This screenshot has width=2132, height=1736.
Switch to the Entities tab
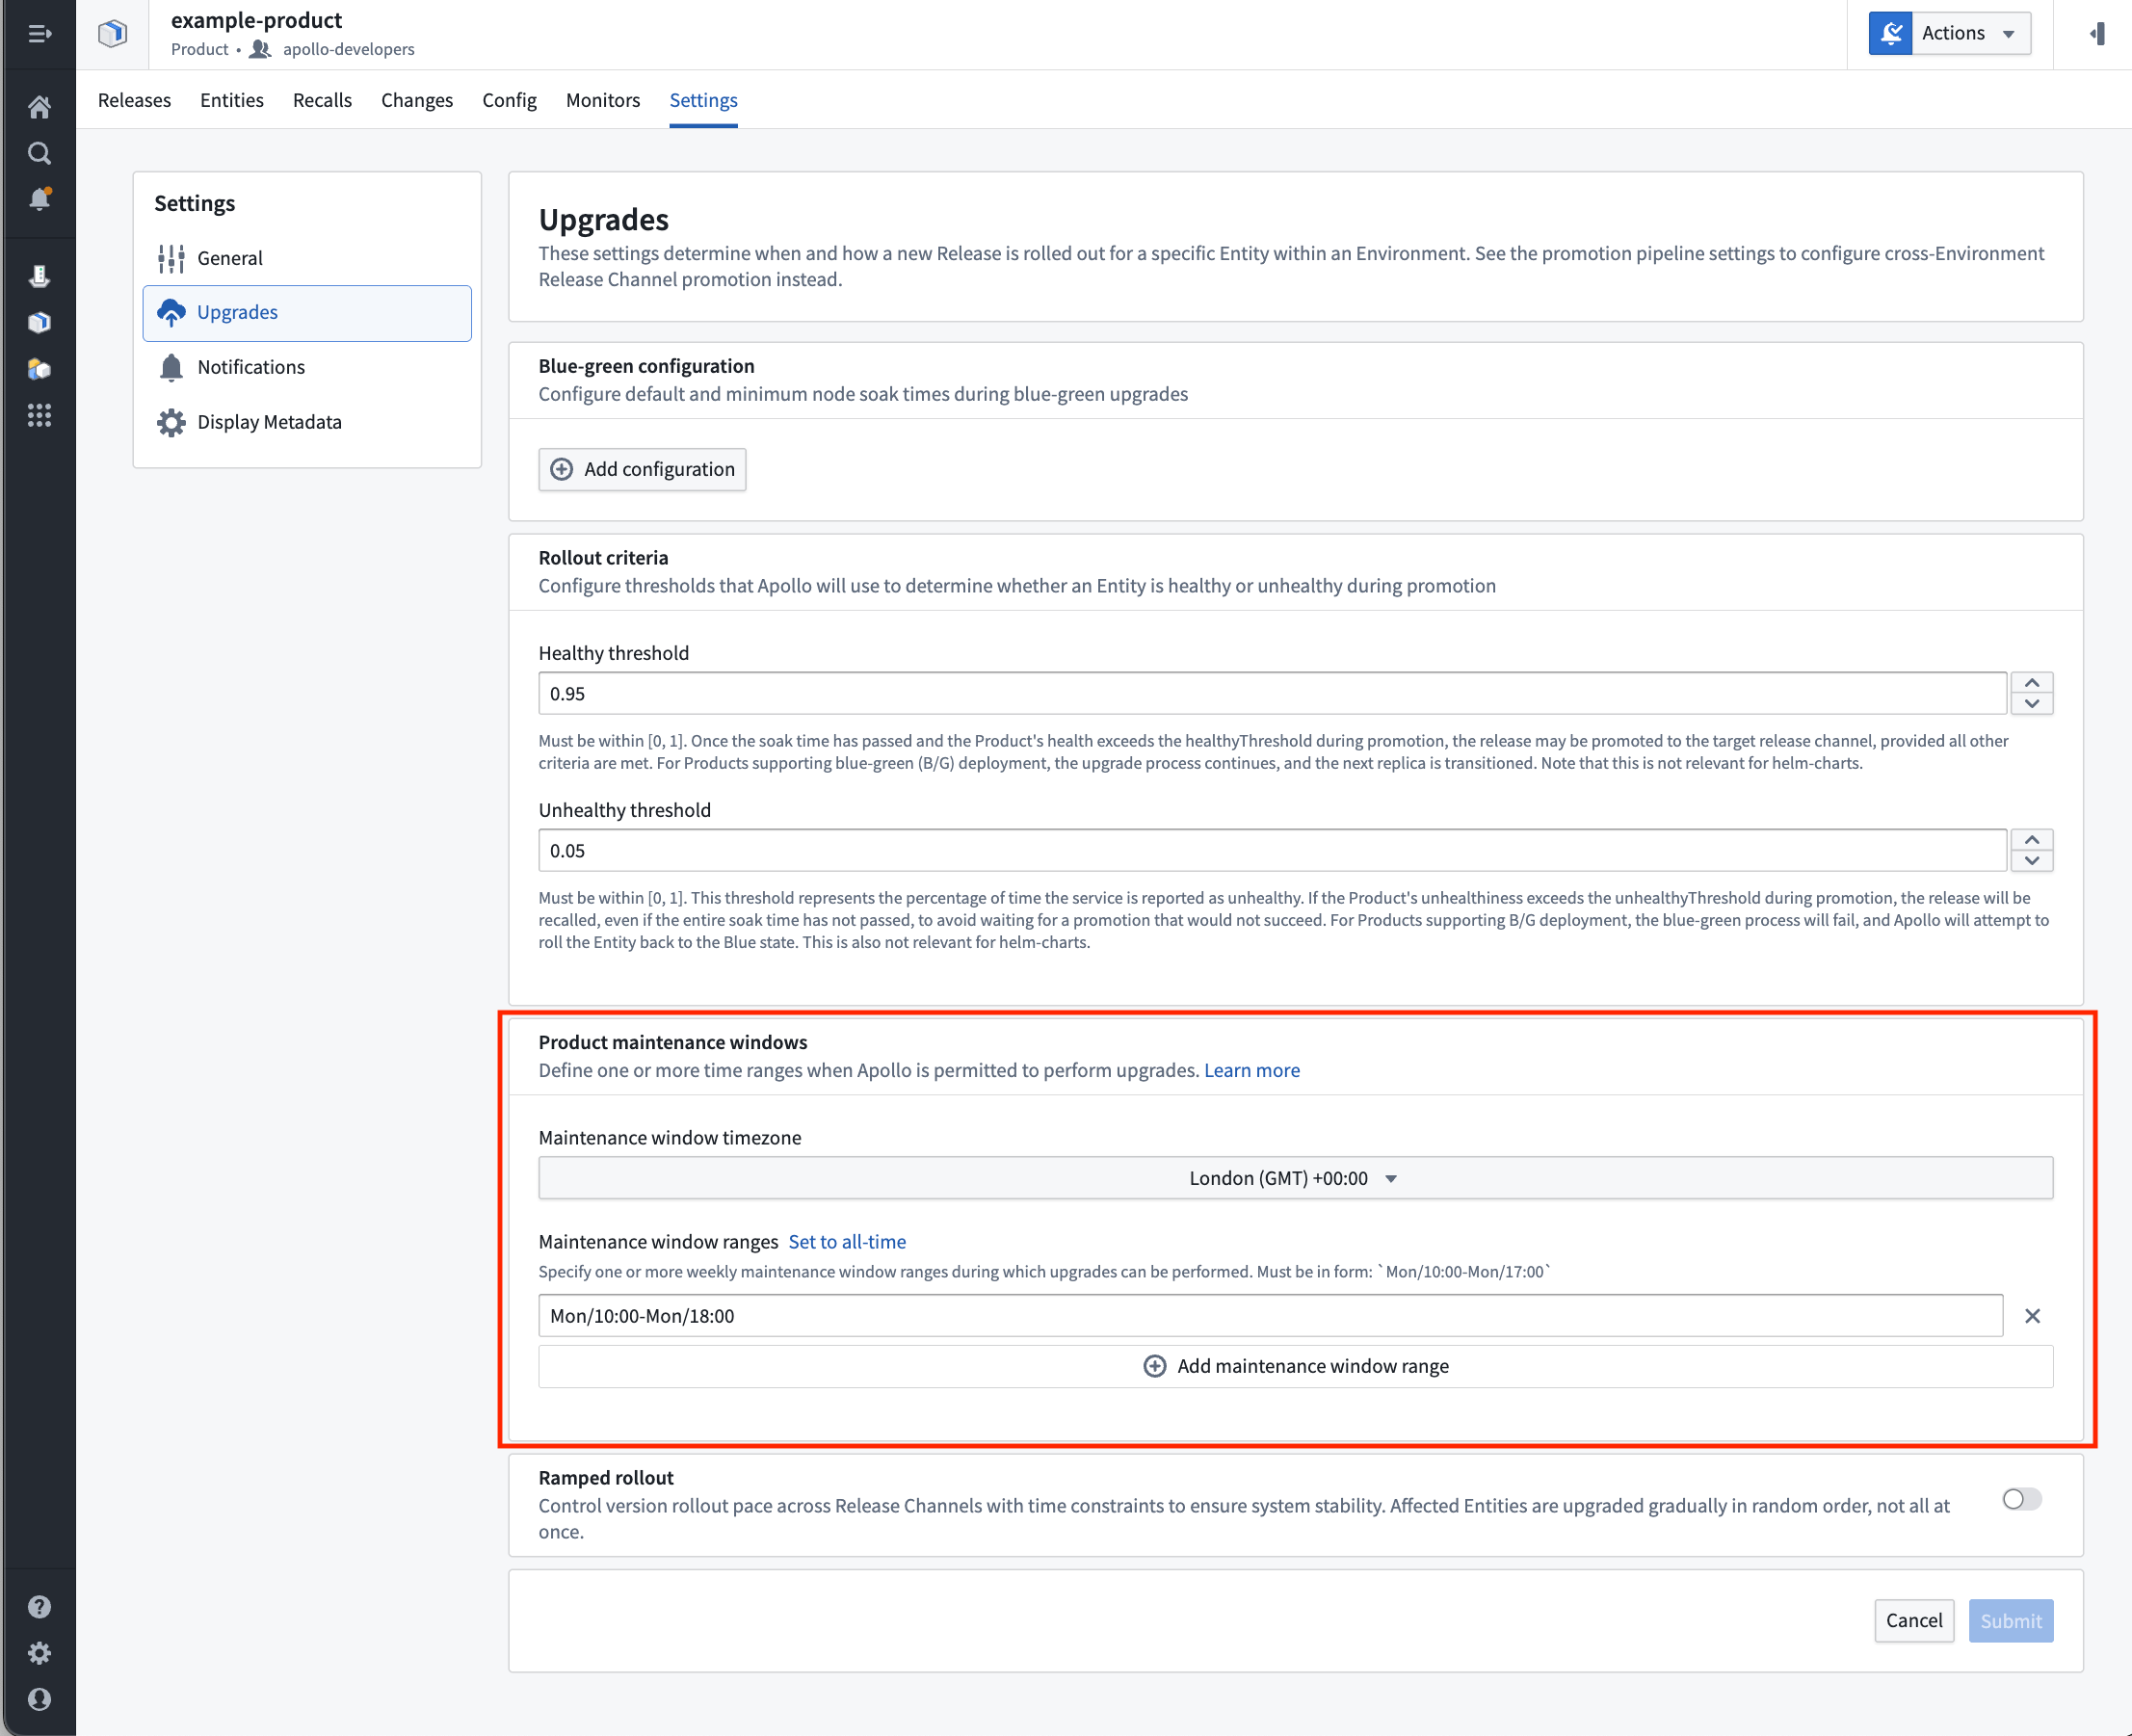tap(232, 100)
